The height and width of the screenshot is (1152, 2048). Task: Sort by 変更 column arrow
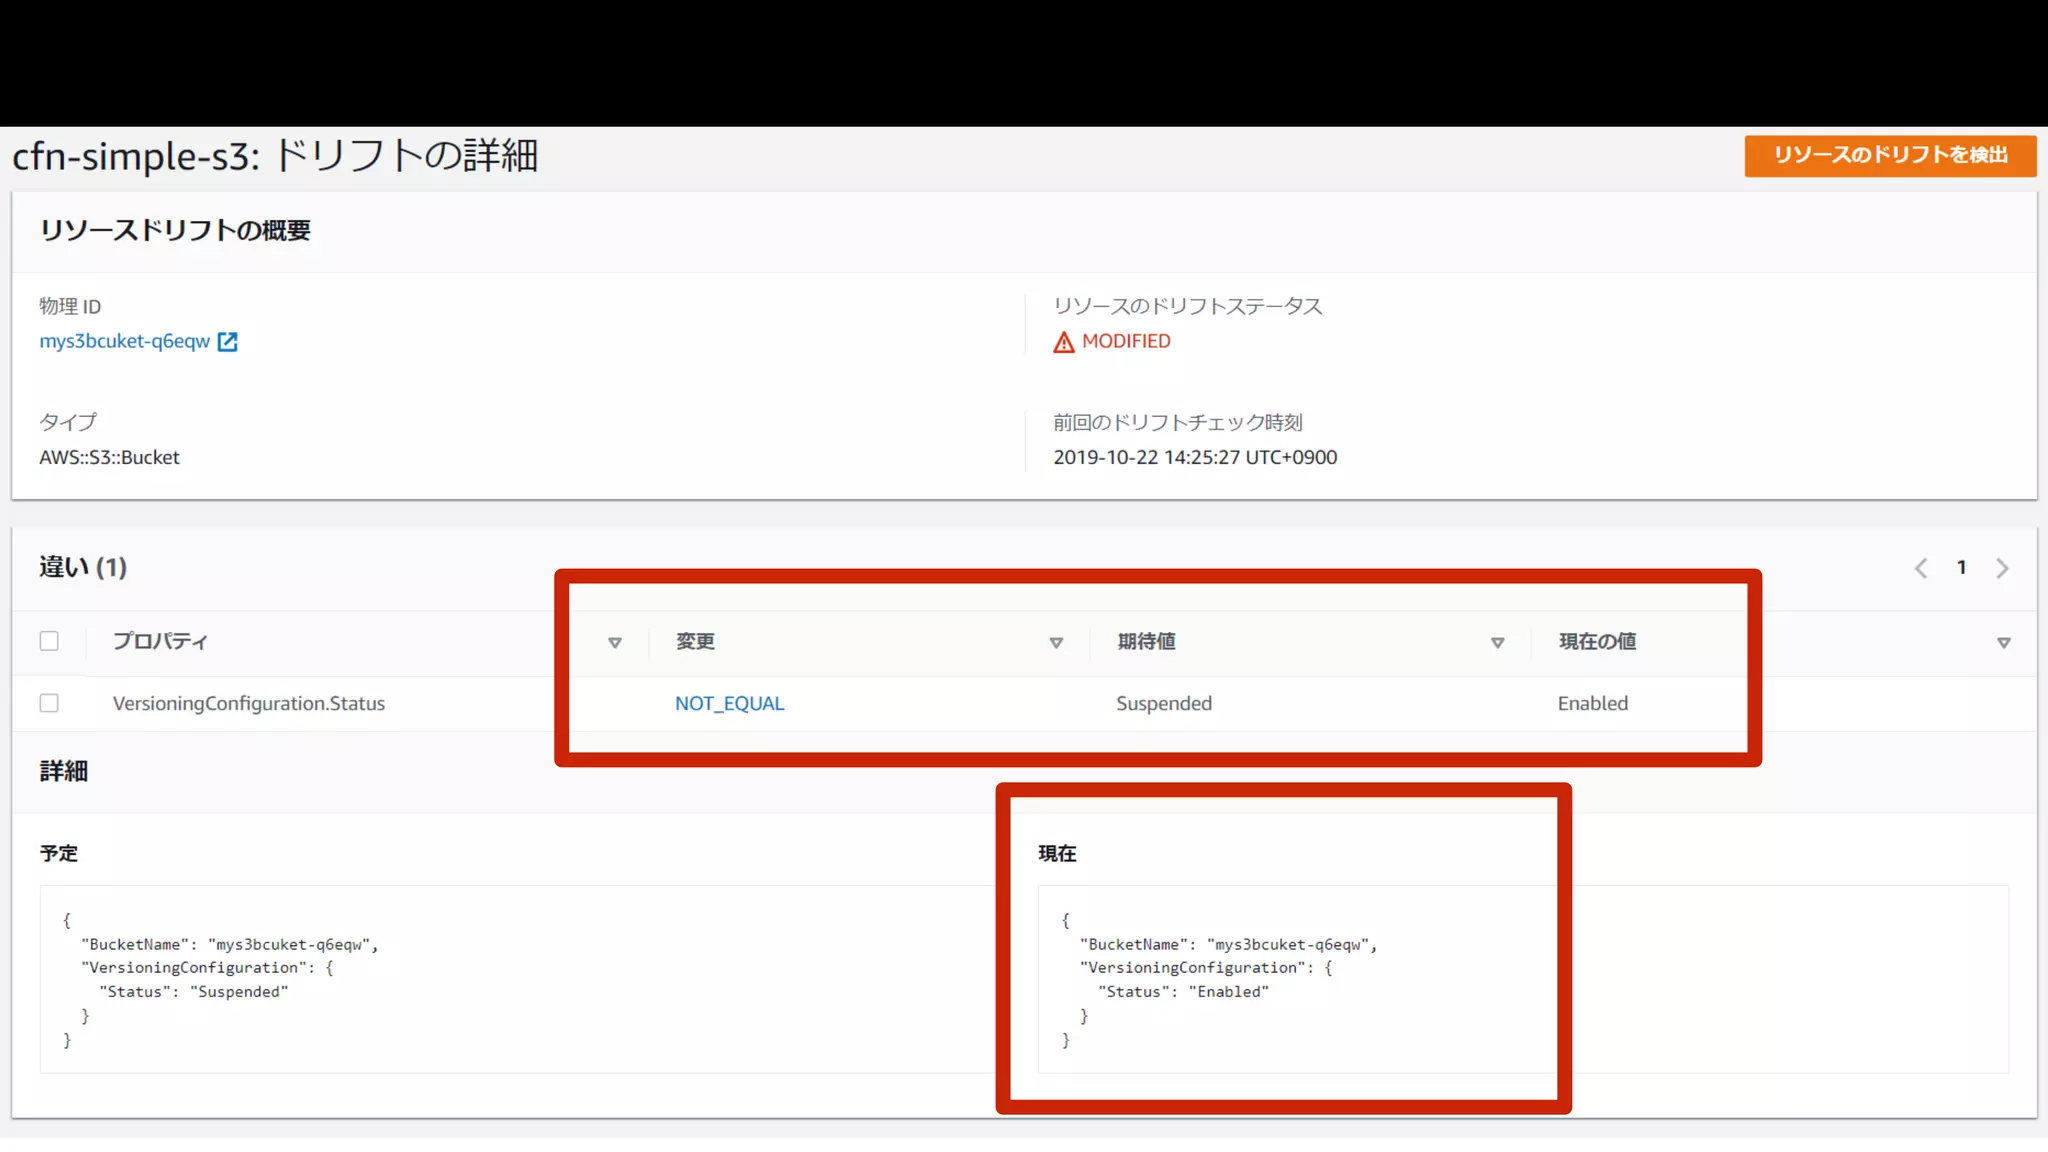point(1056,642)
